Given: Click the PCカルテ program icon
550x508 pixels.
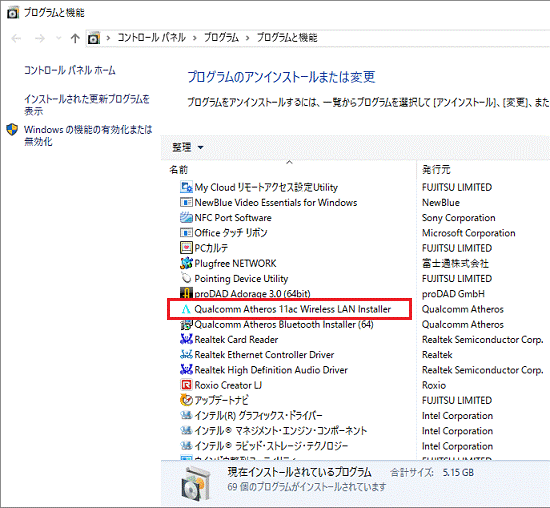Looking at the screenshot, I should 186,248.
